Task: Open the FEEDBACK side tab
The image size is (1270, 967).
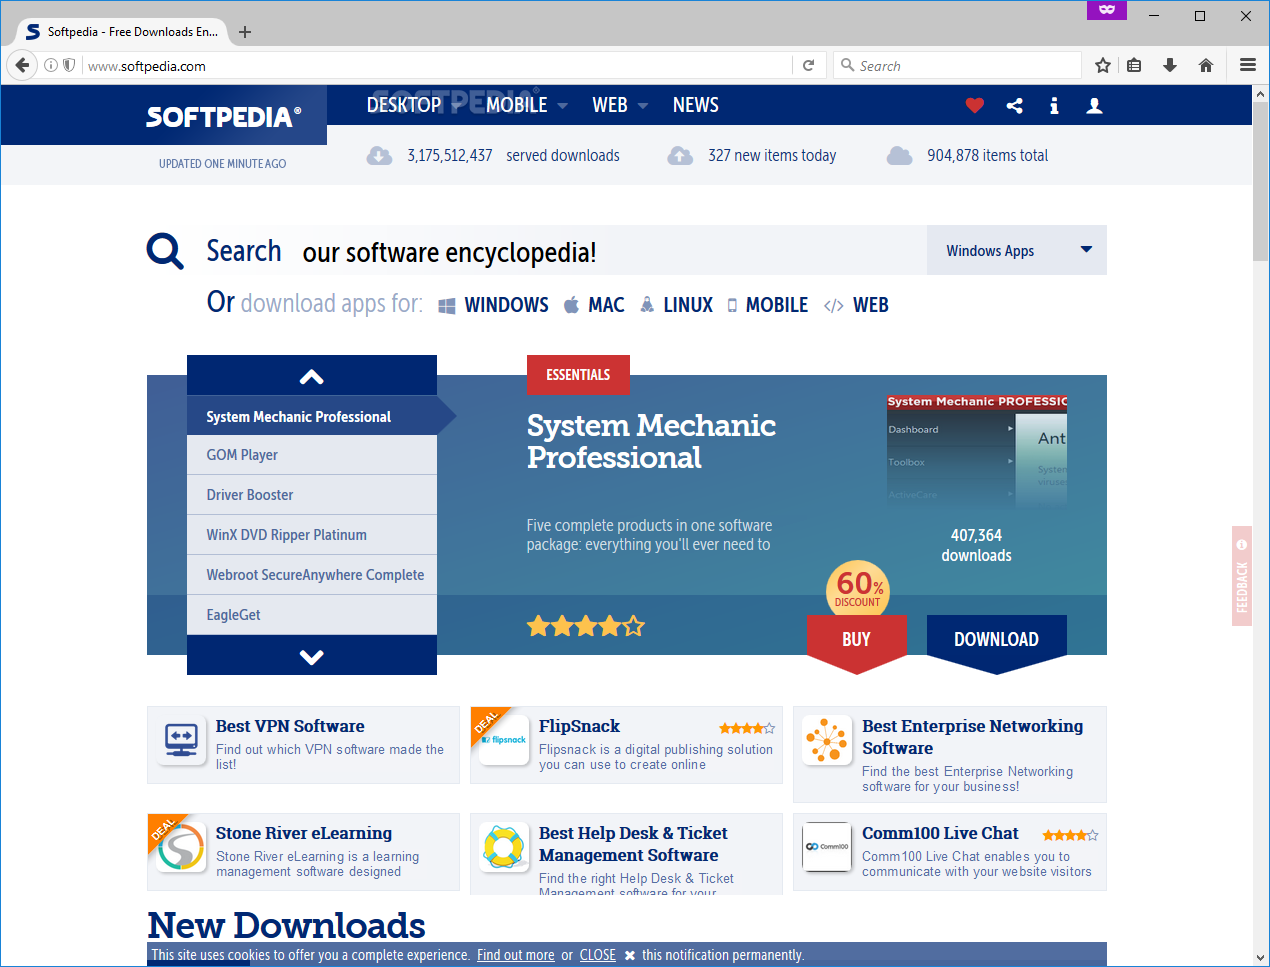Action: [1242, 576]
